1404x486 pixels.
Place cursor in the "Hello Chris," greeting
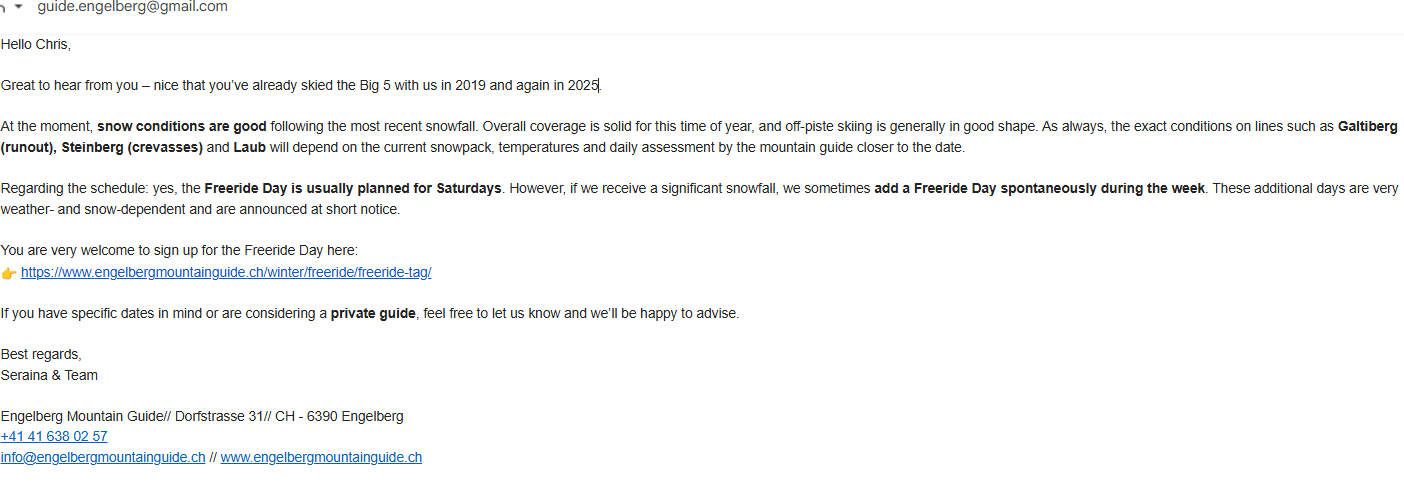pos(36,44)
